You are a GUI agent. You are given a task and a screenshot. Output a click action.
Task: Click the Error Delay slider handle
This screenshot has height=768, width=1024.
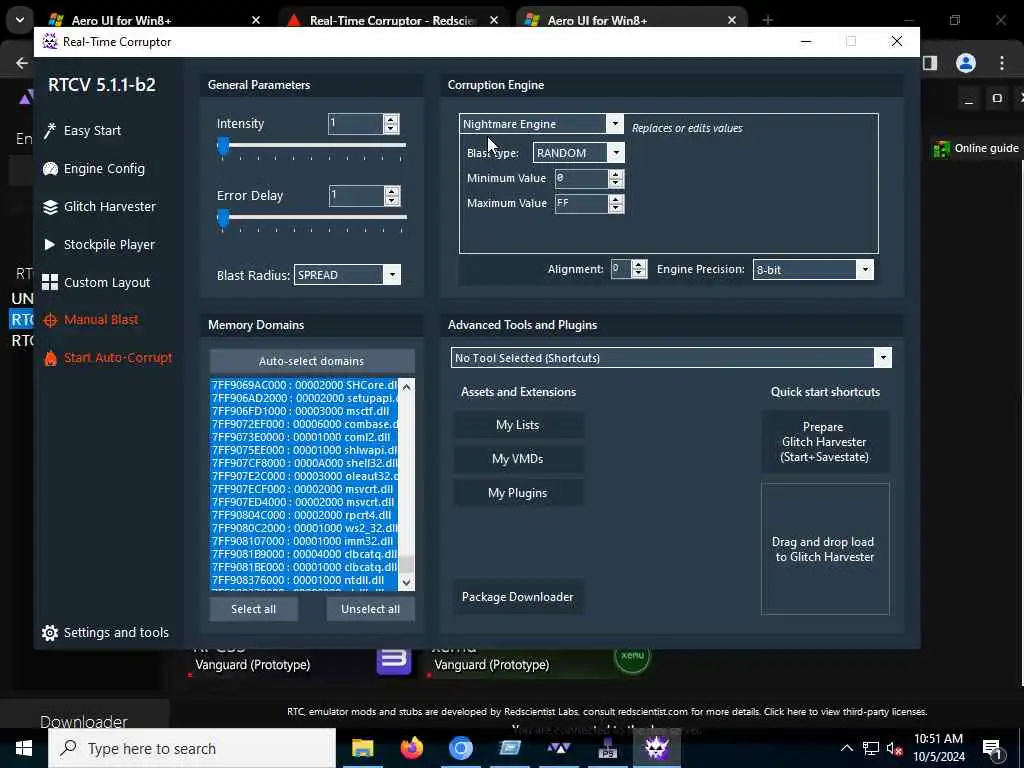pos(223,219)
